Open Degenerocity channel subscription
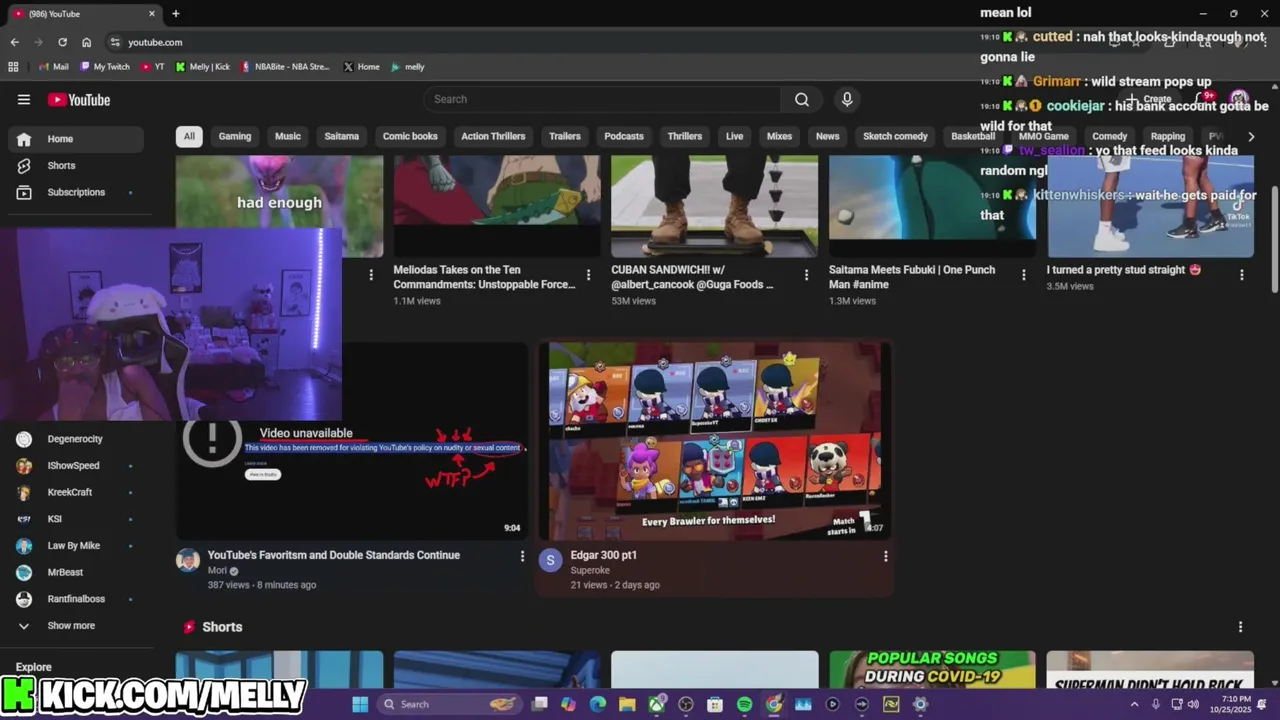 [76, 439]
